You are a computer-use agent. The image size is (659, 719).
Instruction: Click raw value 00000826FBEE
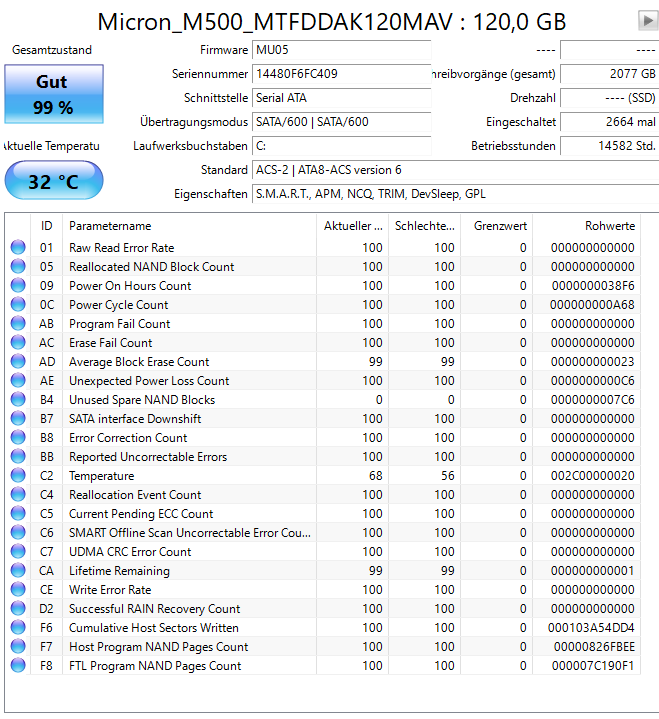coord(594,647)
